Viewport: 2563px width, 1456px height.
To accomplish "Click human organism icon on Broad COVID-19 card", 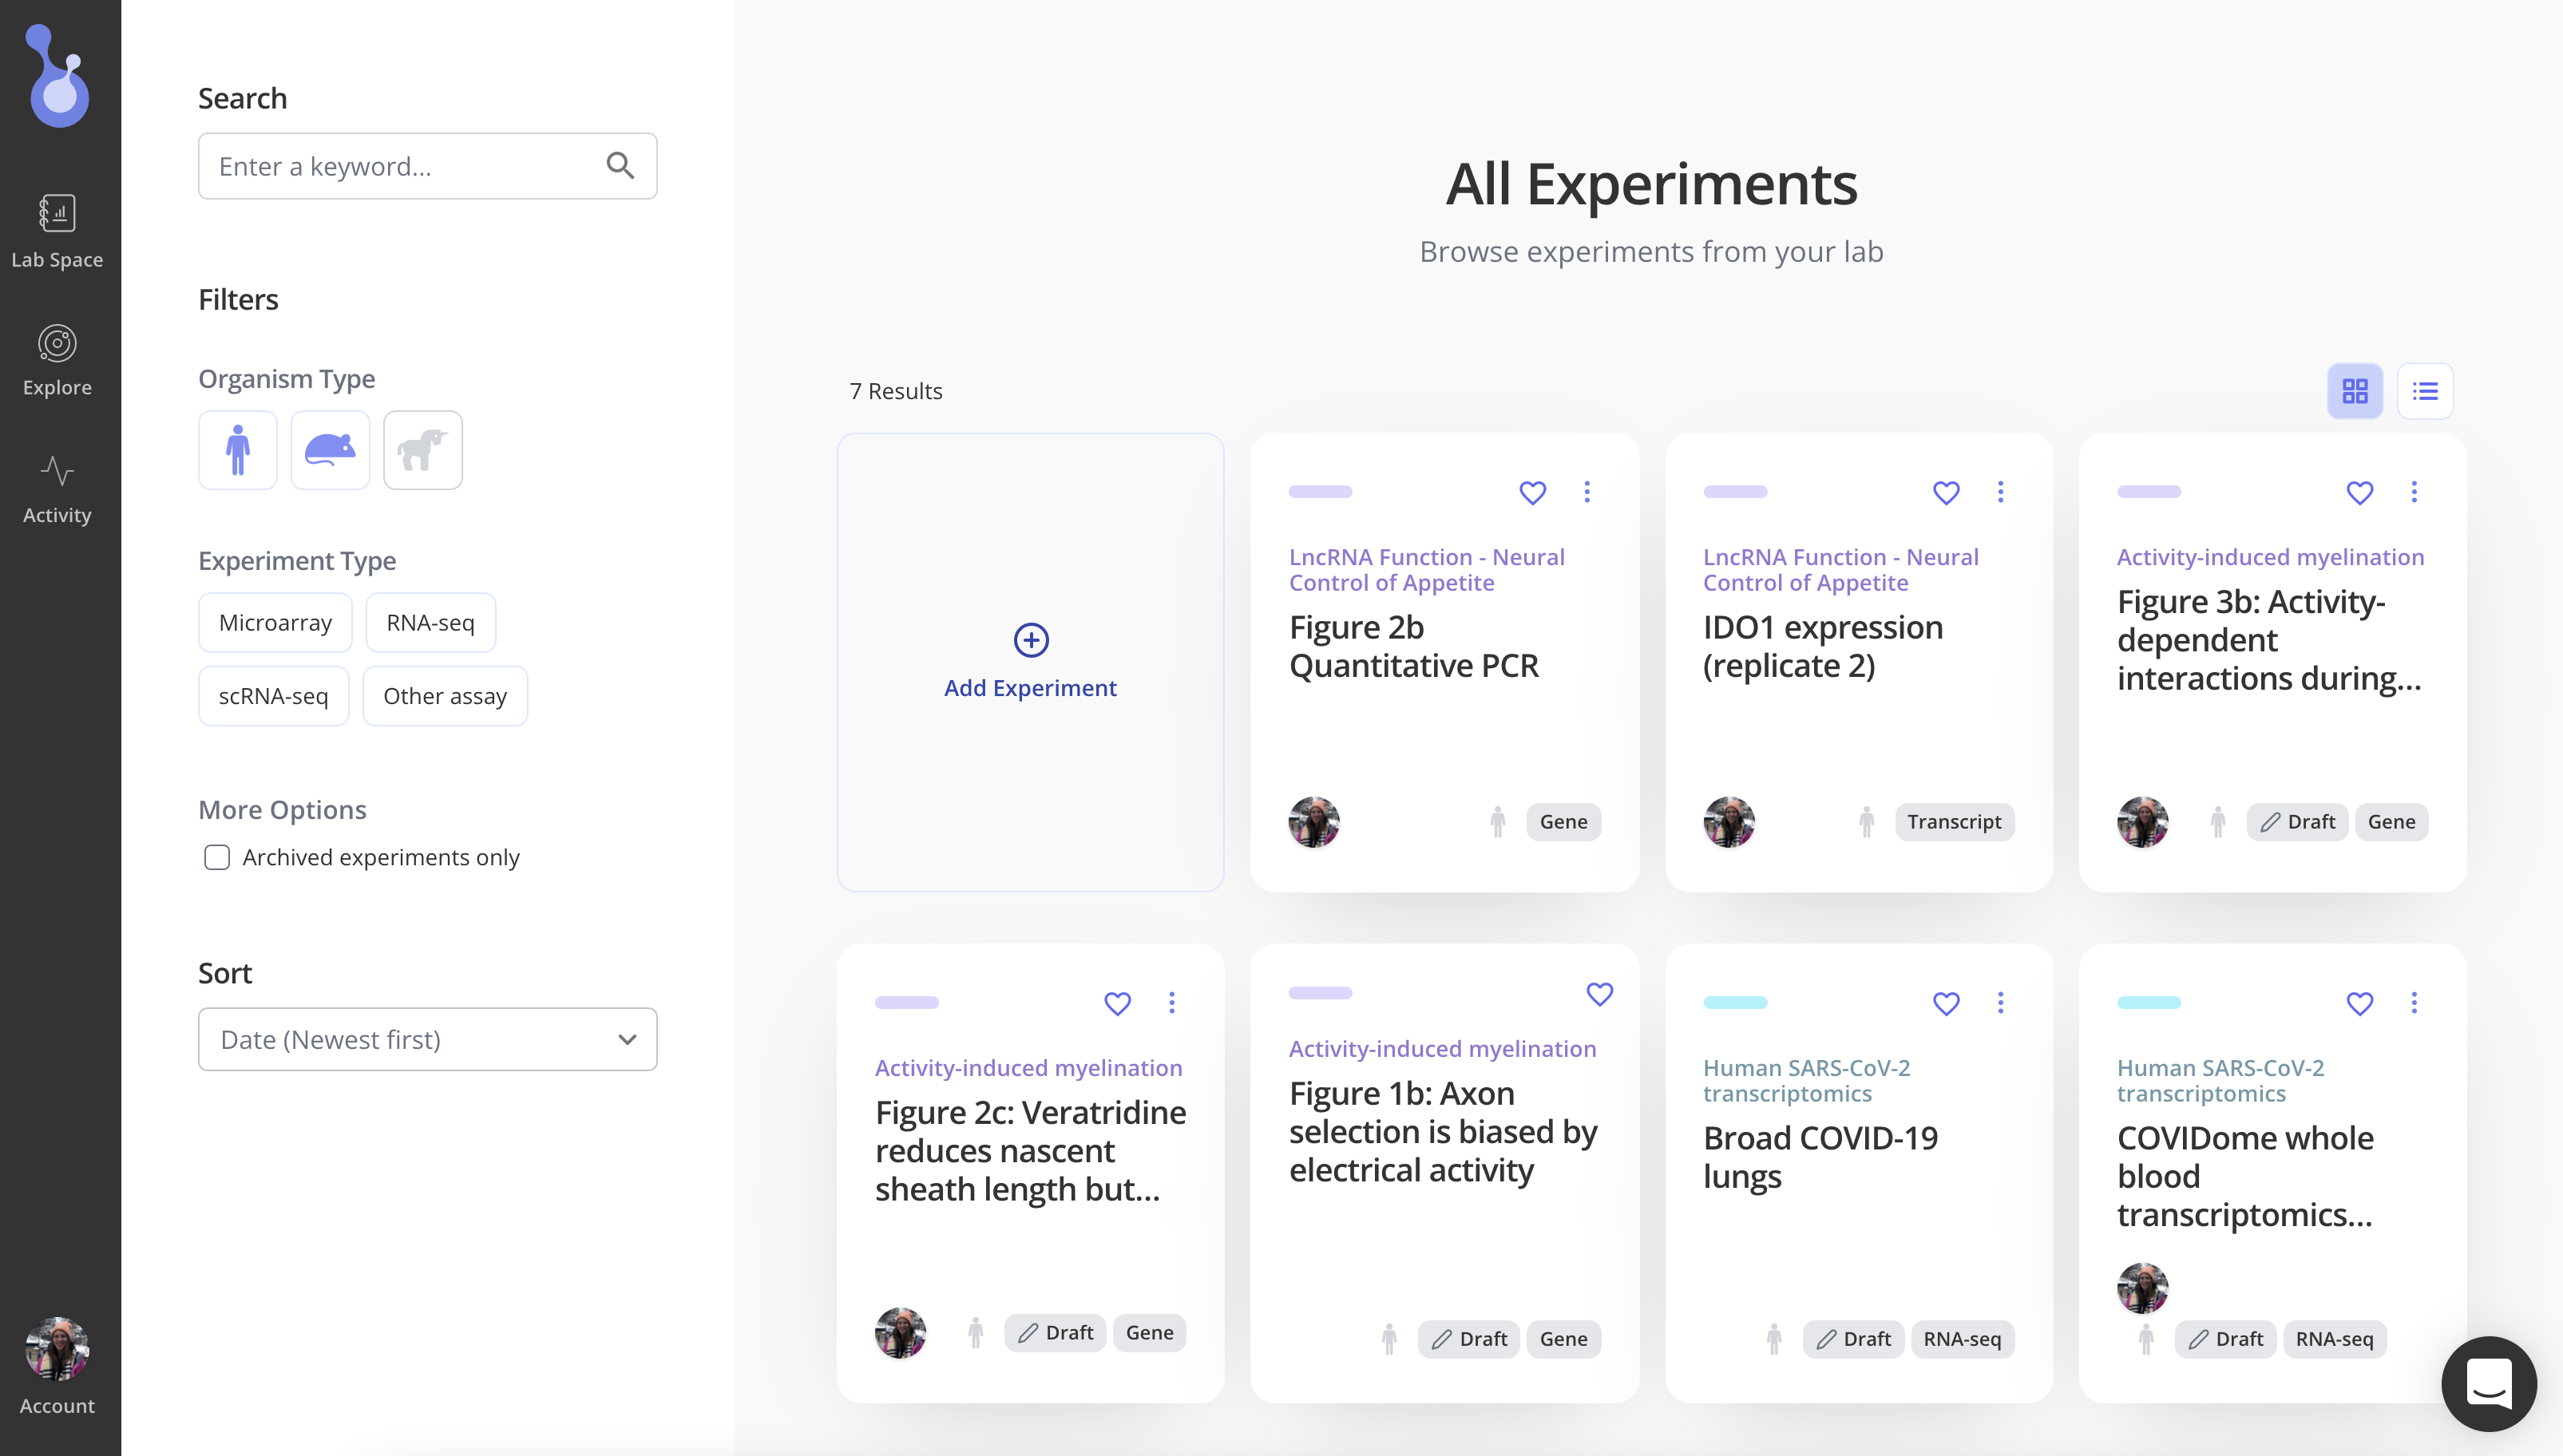I will point(1774,1339).
